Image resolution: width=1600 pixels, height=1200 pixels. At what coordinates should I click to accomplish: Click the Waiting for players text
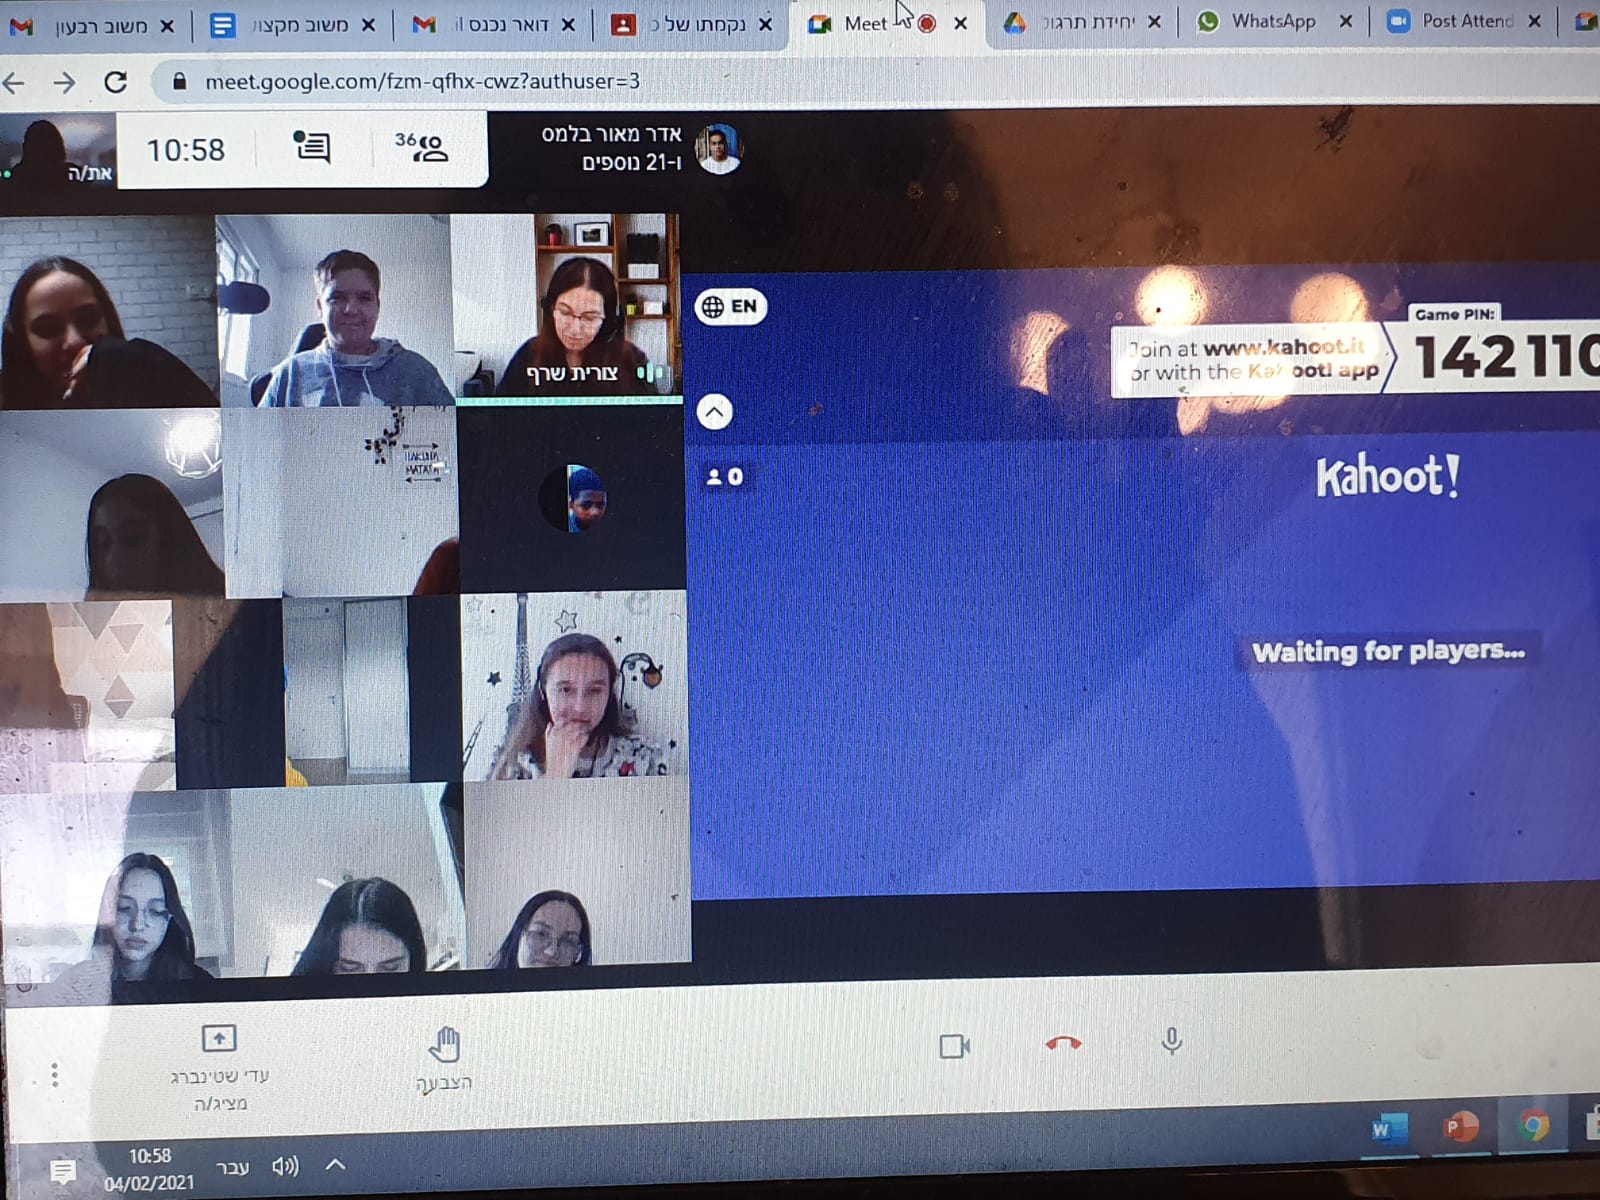(x=1388, y=652)
